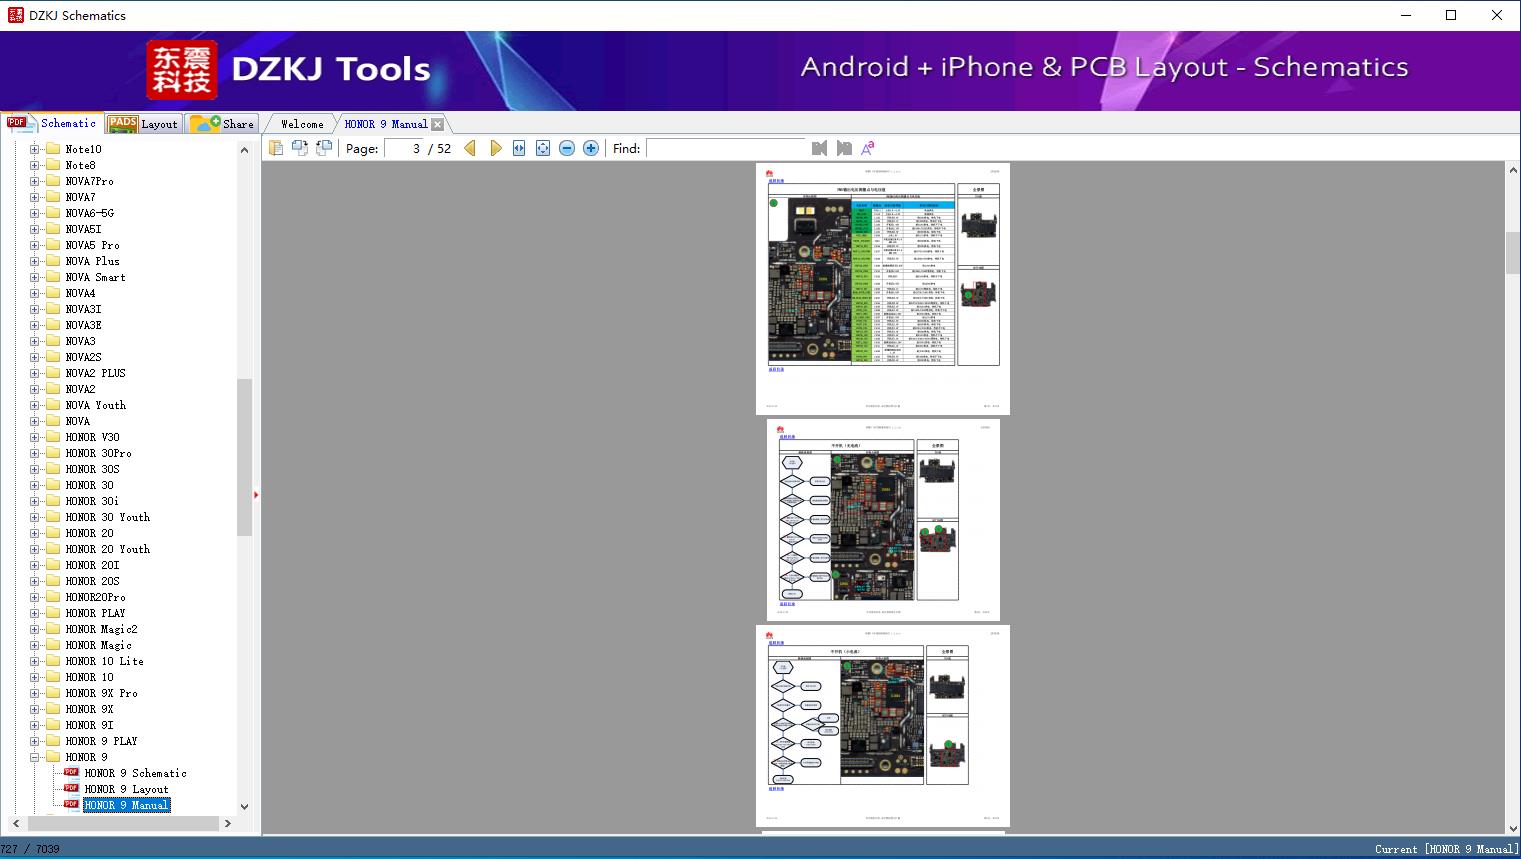This screenshot has height=859, width=1521.
Task: Click the middle page with flowchart
Action: click(x=883, y=520)
